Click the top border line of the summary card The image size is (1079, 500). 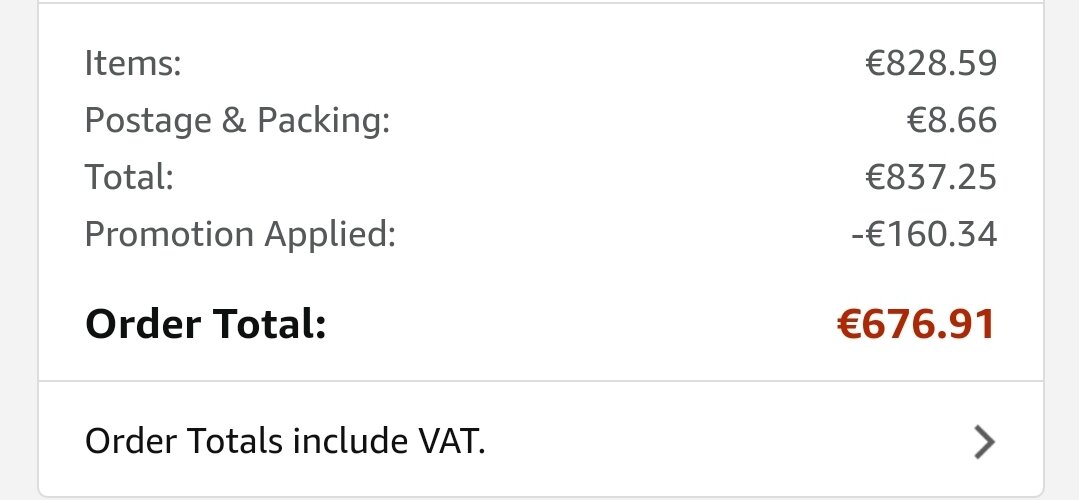(x=541, y=3)
